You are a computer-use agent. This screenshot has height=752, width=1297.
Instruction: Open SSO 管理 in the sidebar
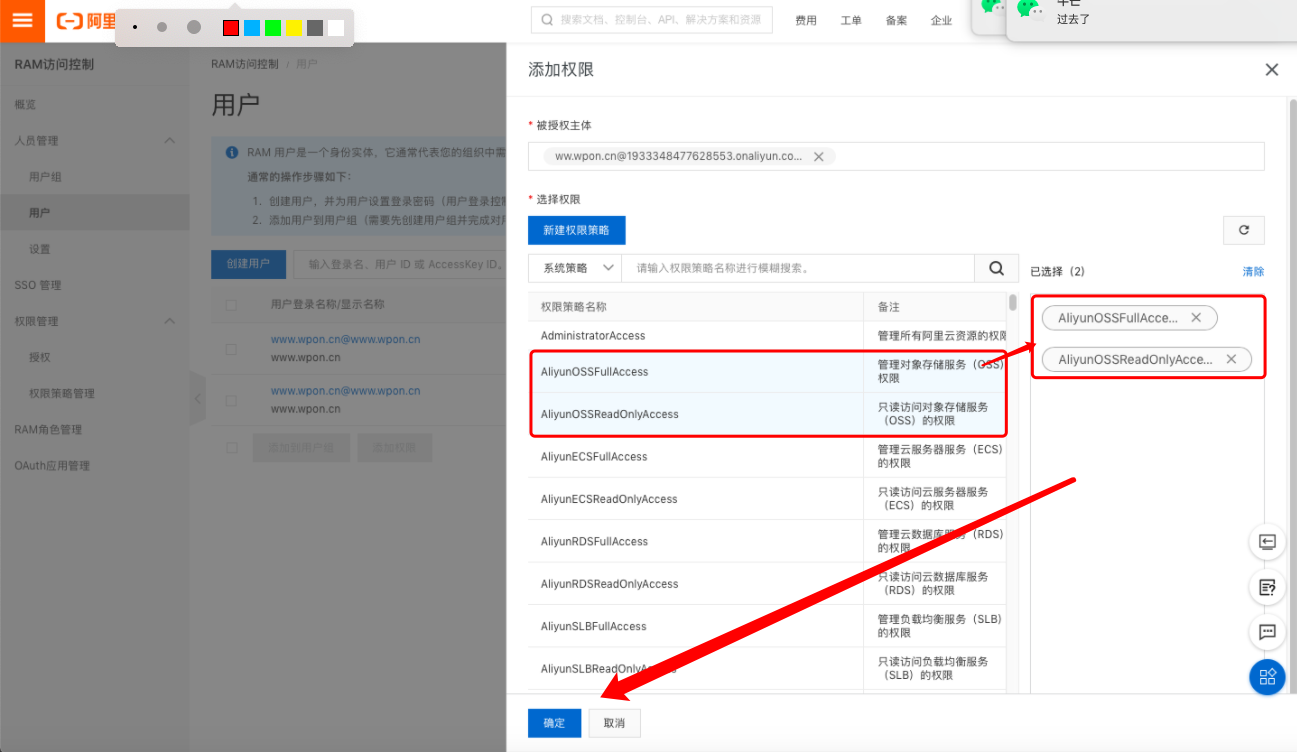[x=38, y=285]
